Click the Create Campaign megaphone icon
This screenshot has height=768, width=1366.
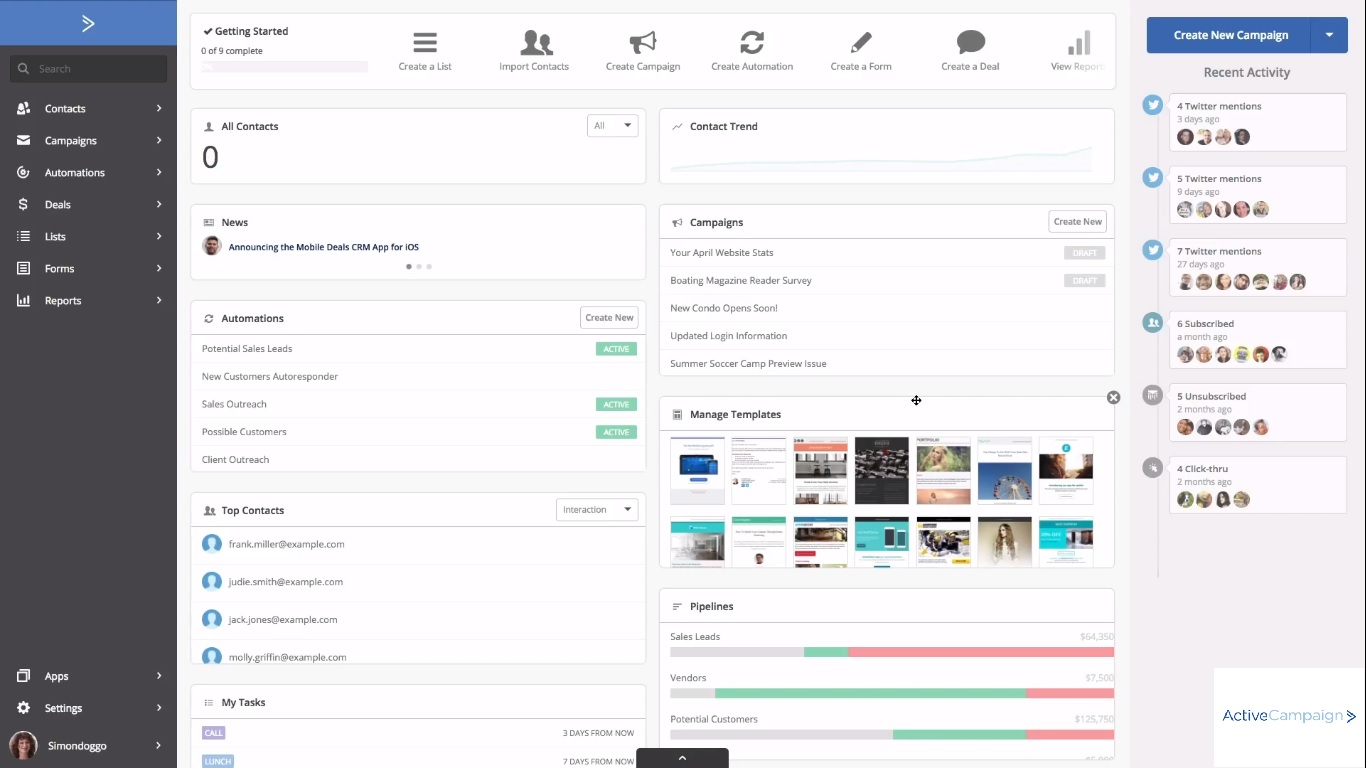point(643,43)
